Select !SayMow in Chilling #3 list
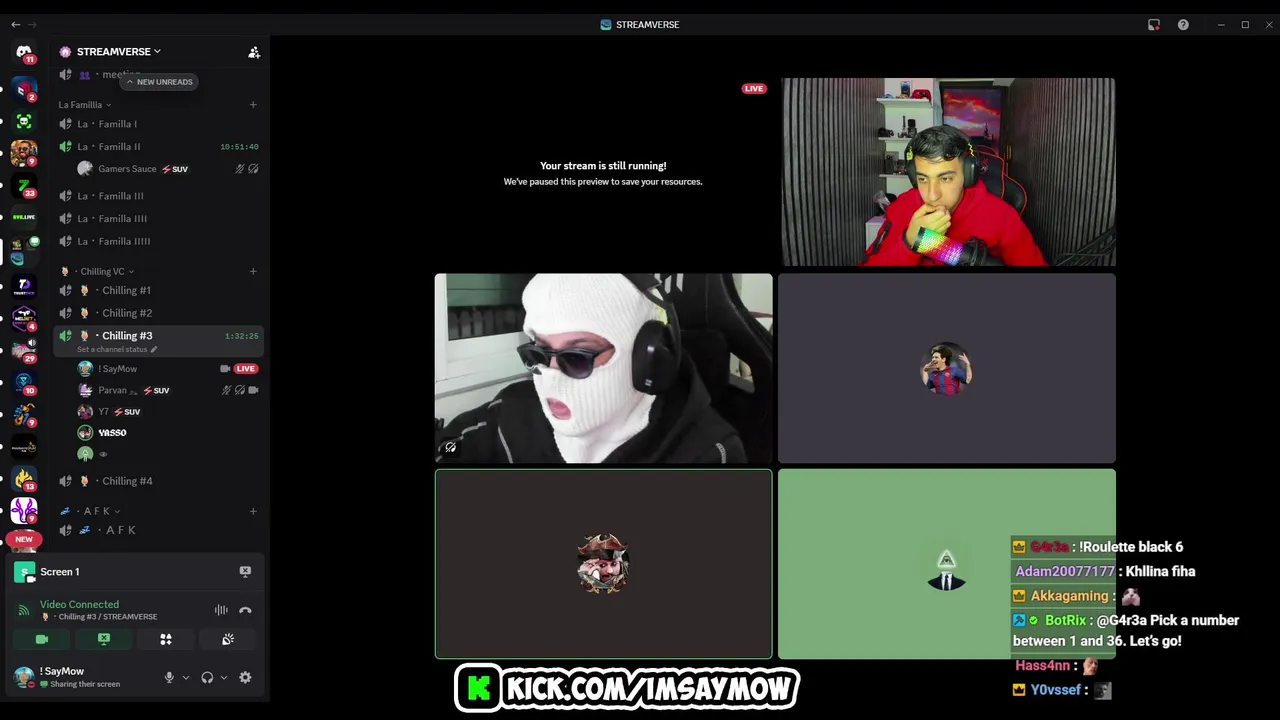 pos(166,368)
